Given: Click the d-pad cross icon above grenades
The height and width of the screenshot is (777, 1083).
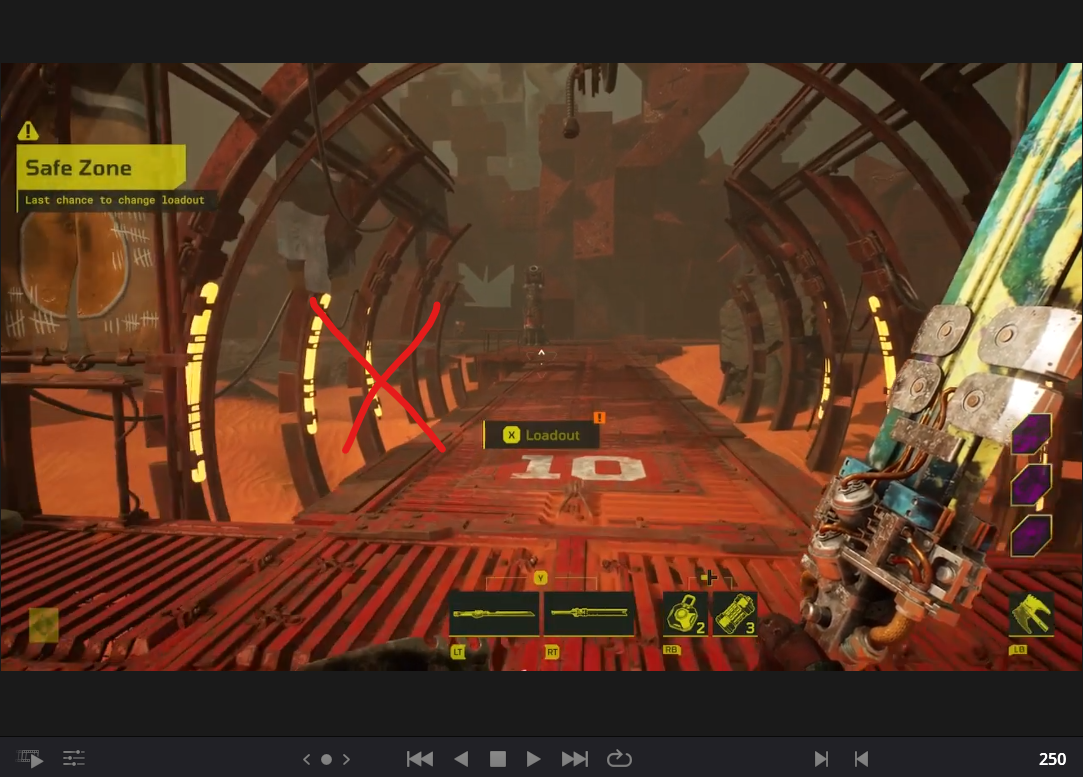Looking at the screenshot, I should click(x=709, y=577).
